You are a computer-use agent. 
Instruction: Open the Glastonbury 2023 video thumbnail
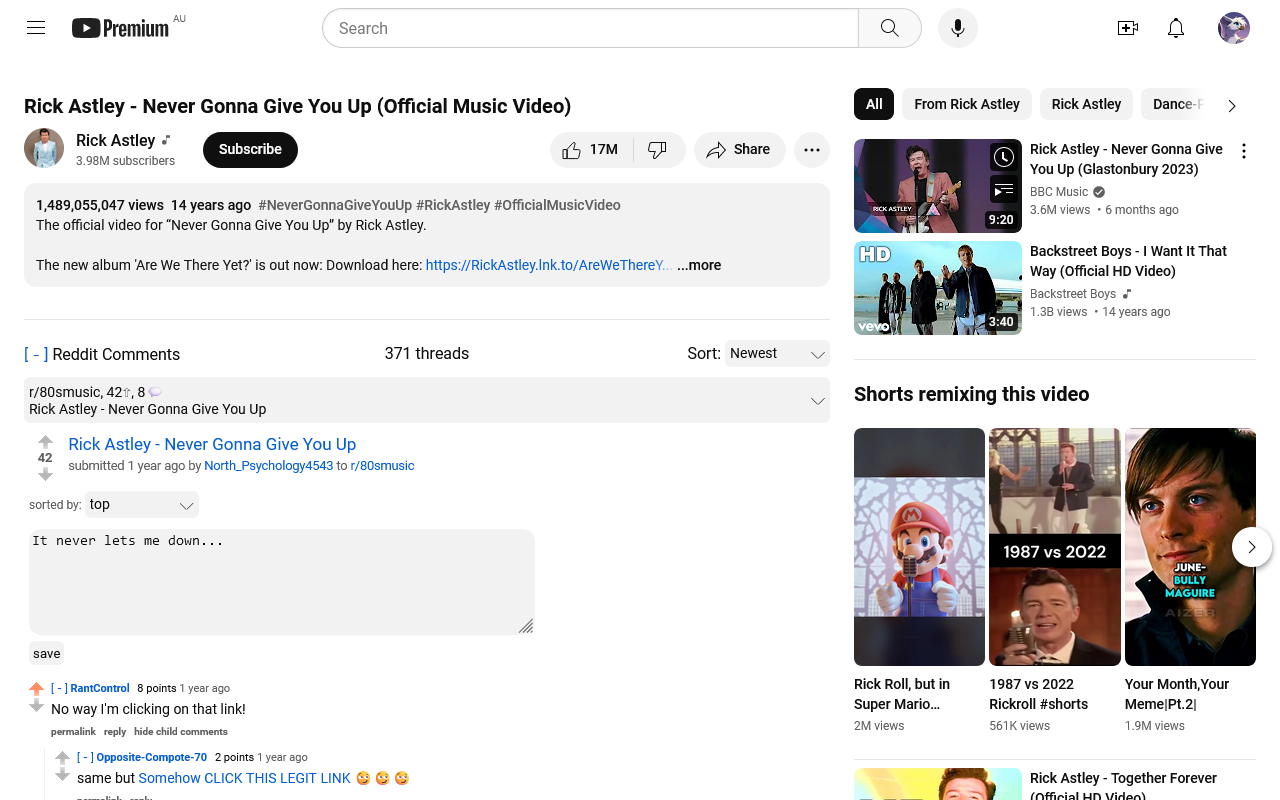938,186
